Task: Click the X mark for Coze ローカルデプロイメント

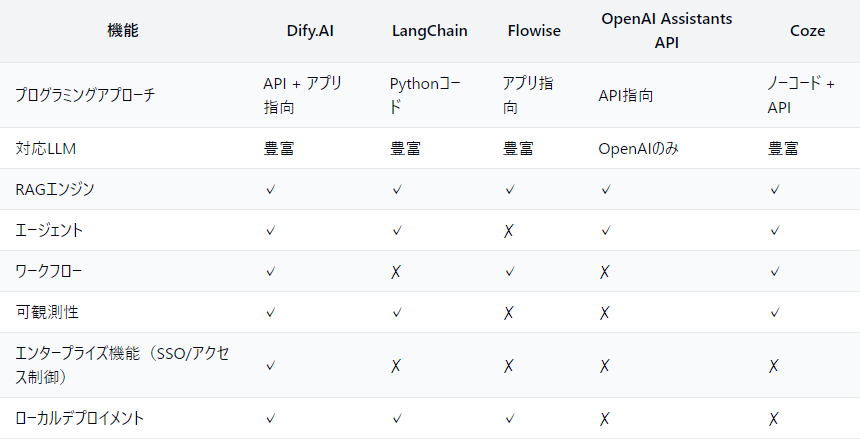Action: 774,419
